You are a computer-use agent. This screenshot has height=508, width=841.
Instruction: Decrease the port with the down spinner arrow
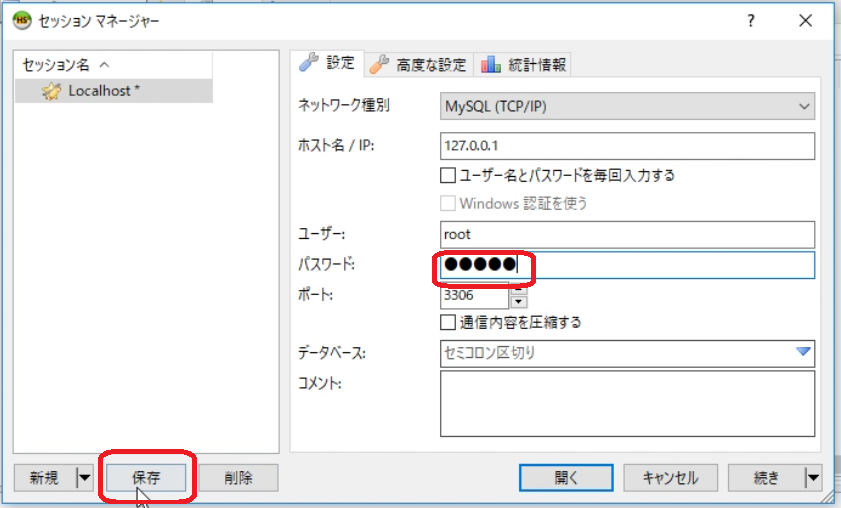pyautogui.click(x=518, y=302)
